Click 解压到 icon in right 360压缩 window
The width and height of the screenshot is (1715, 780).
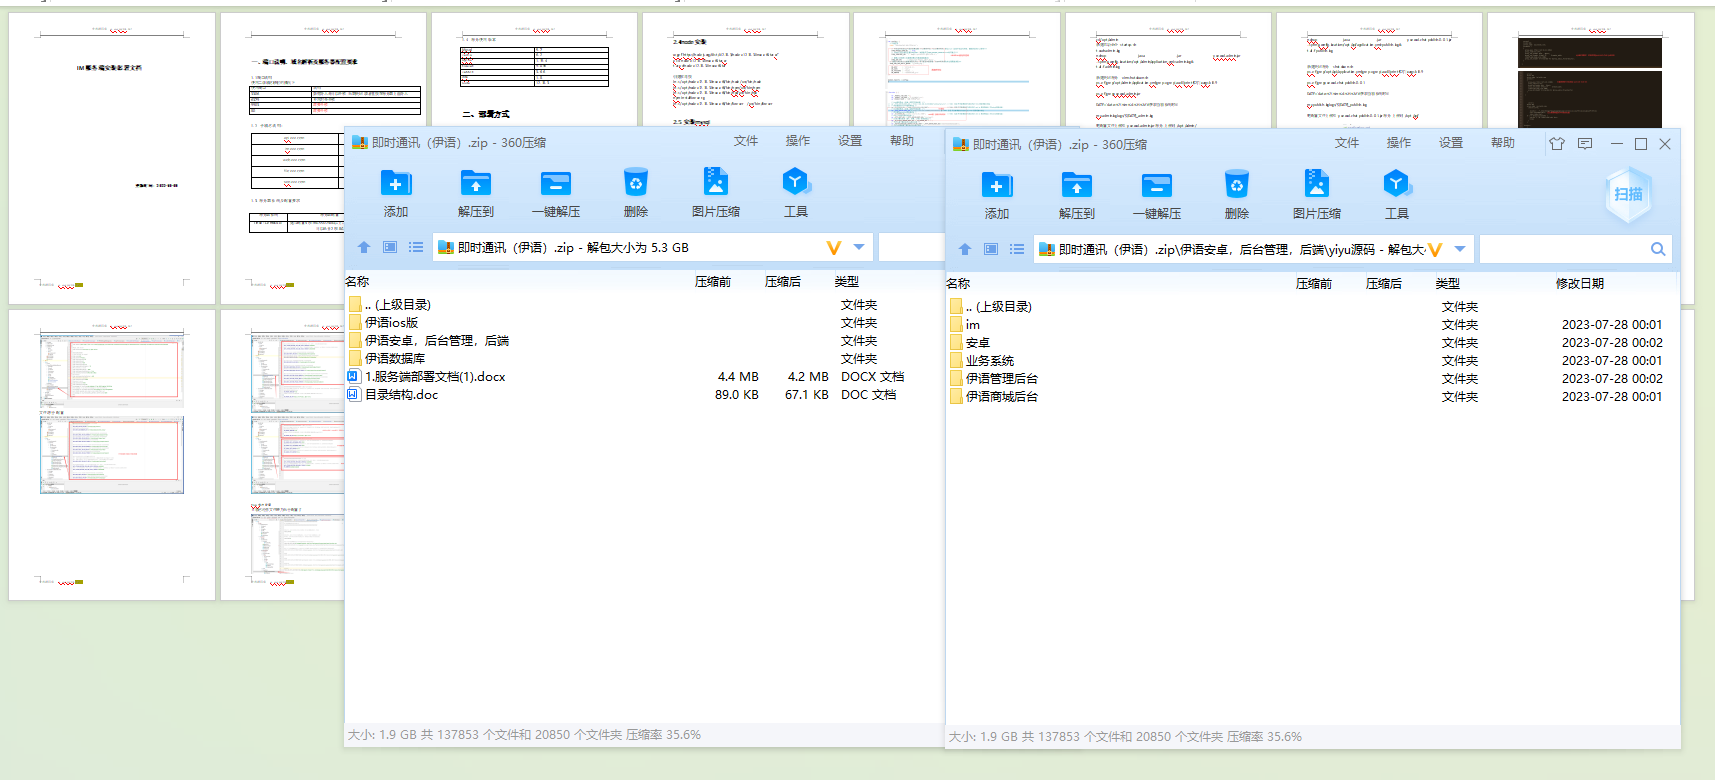point(1077,185)
